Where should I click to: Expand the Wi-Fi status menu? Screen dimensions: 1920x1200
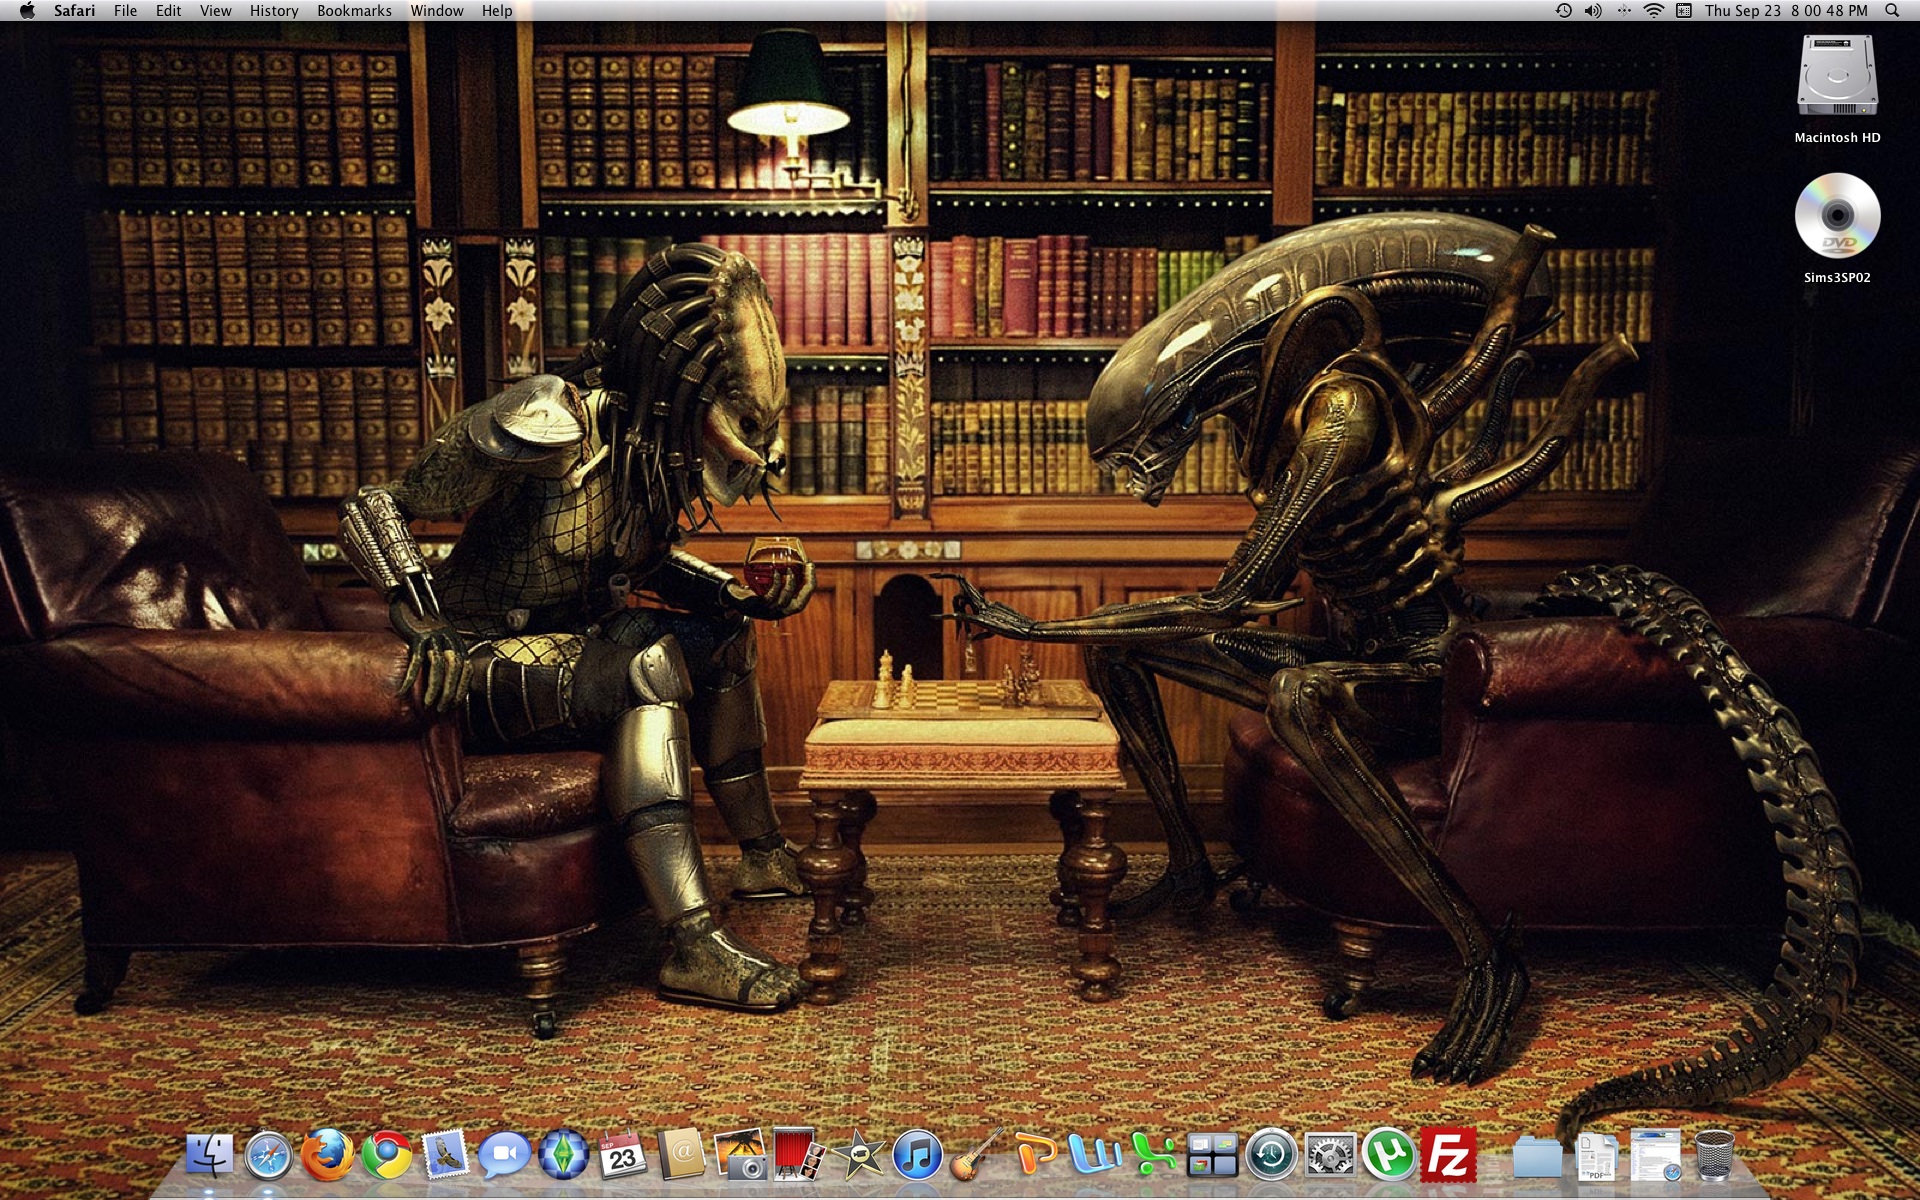coord(1654,11)
